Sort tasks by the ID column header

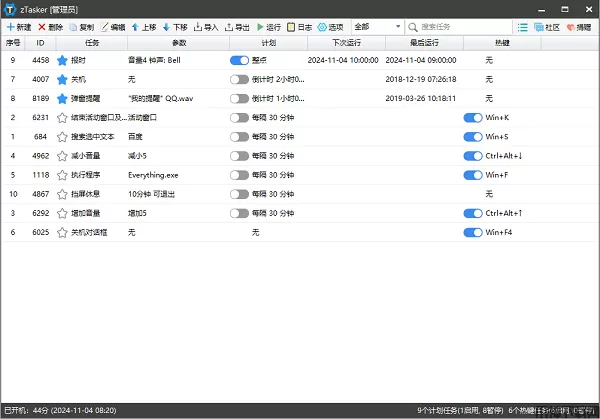click(x=40, y=44)
